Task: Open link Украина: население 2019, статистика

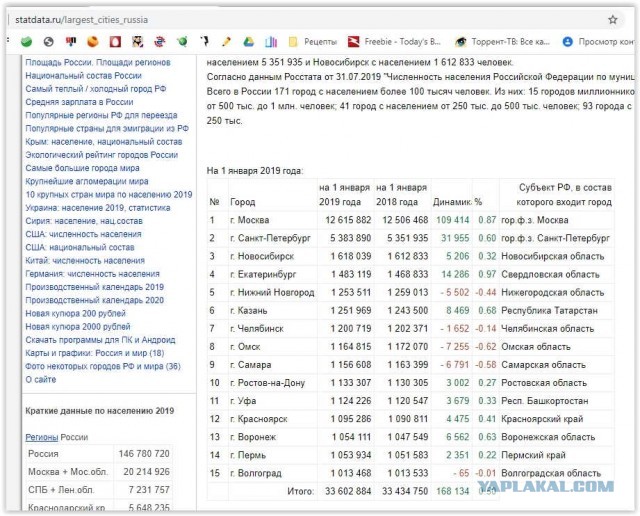Action: coord(98,207)
